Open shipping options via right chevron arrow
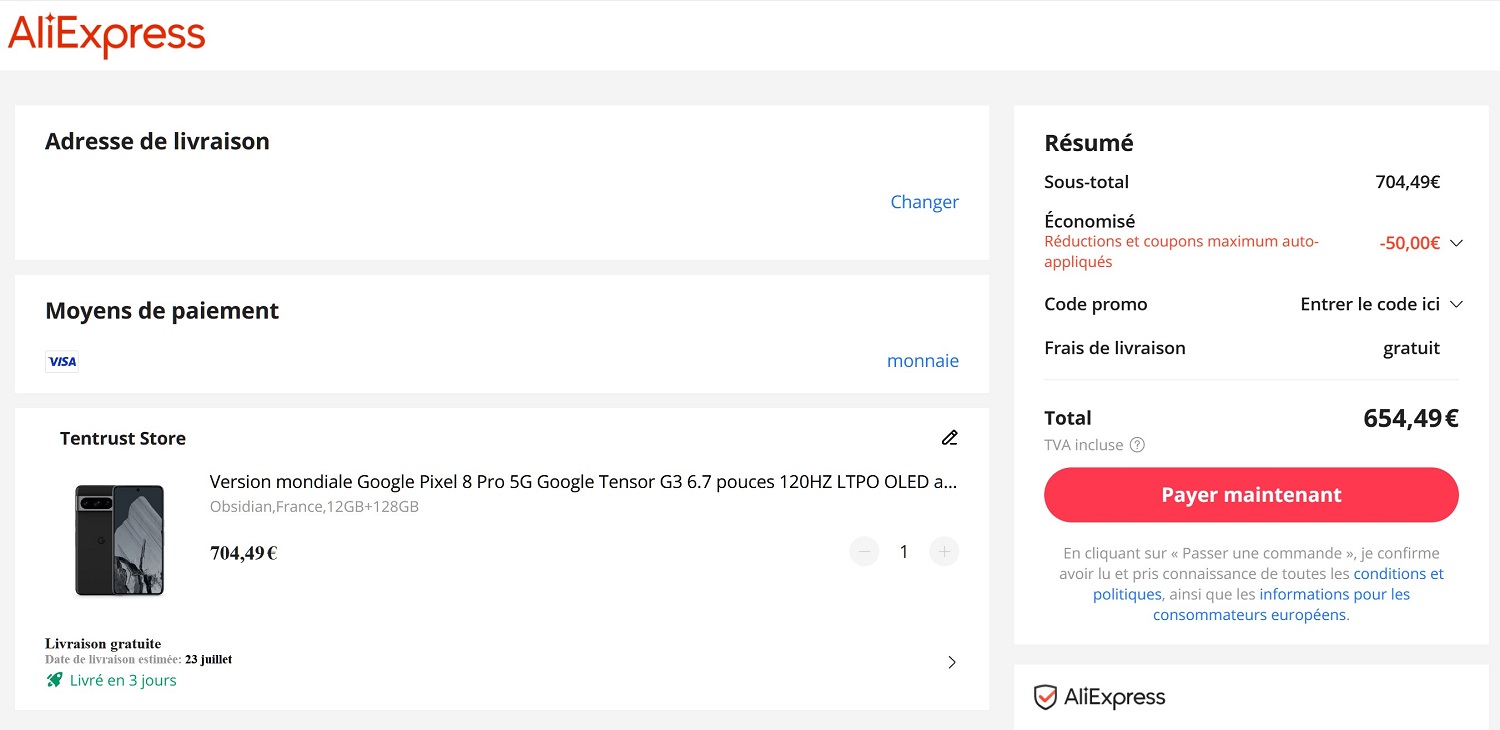The width and height of the screenshot is (1500, 730). coord(951,662)
